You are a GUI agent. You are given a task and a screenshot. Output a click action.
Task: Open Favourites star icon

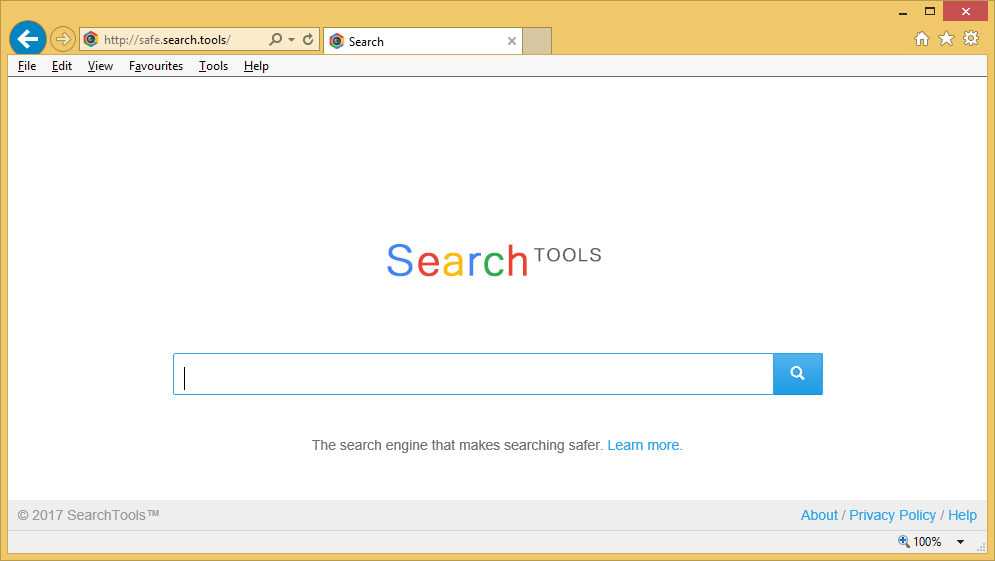pos(946,39)
